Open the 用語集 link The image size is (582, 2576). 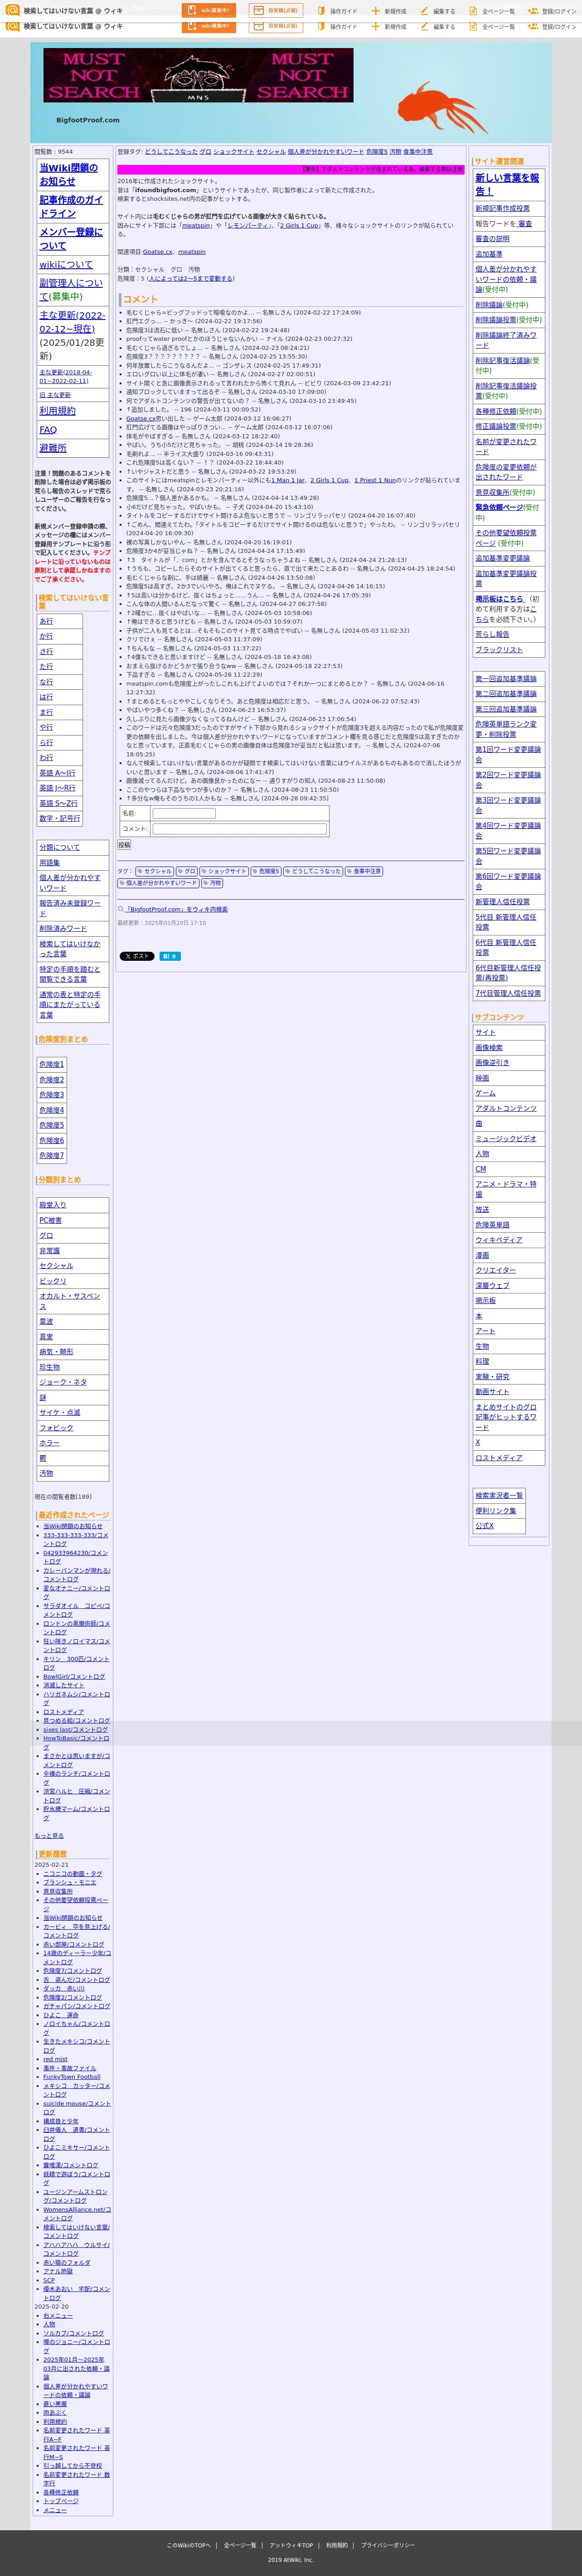[x=49, y=862]
